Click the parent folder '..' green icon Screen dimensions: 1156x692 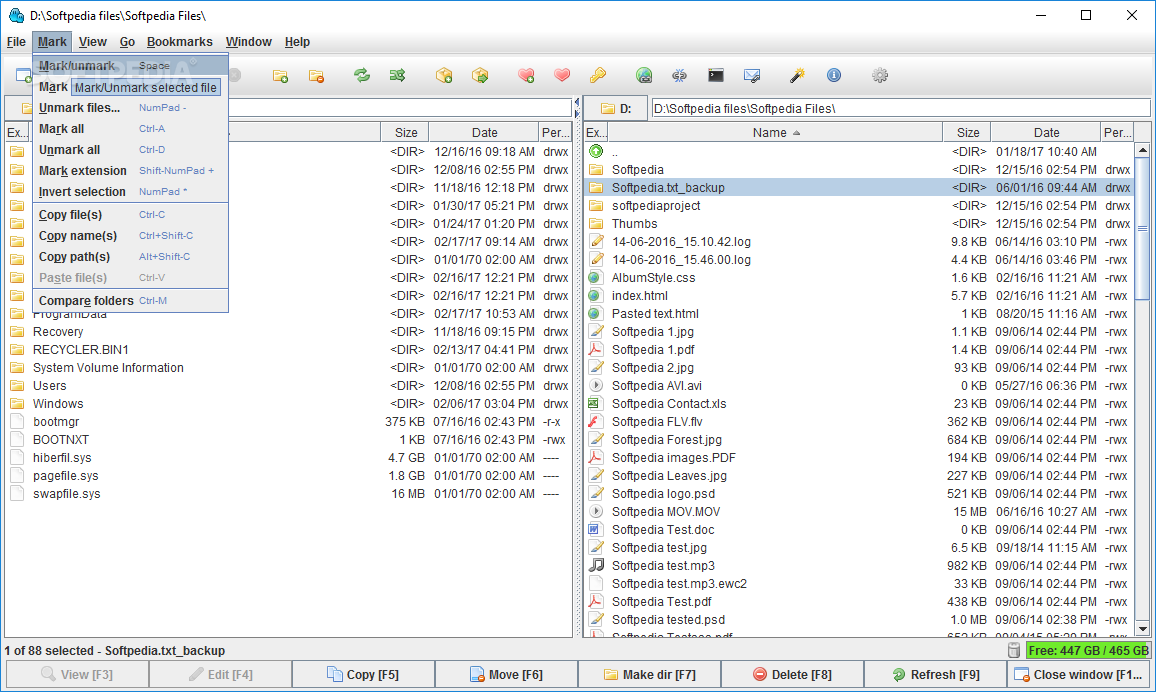coord(596,152)
